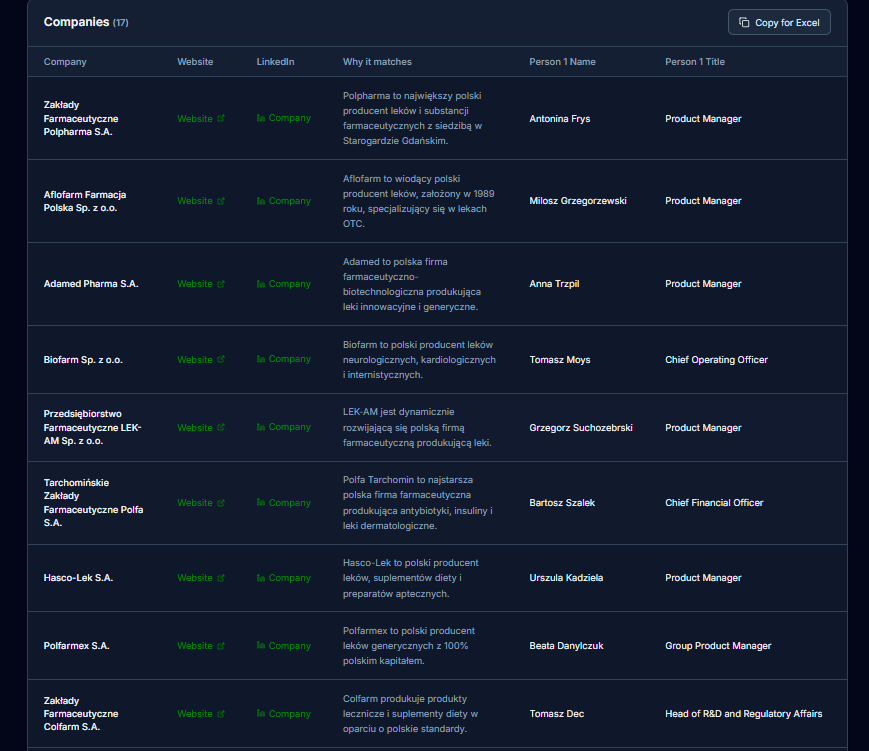The width and height of the screenshot is (869, 751).
Task: Click Head of R&D and Regulatory Affairs cell
Action: pos(743,714)
